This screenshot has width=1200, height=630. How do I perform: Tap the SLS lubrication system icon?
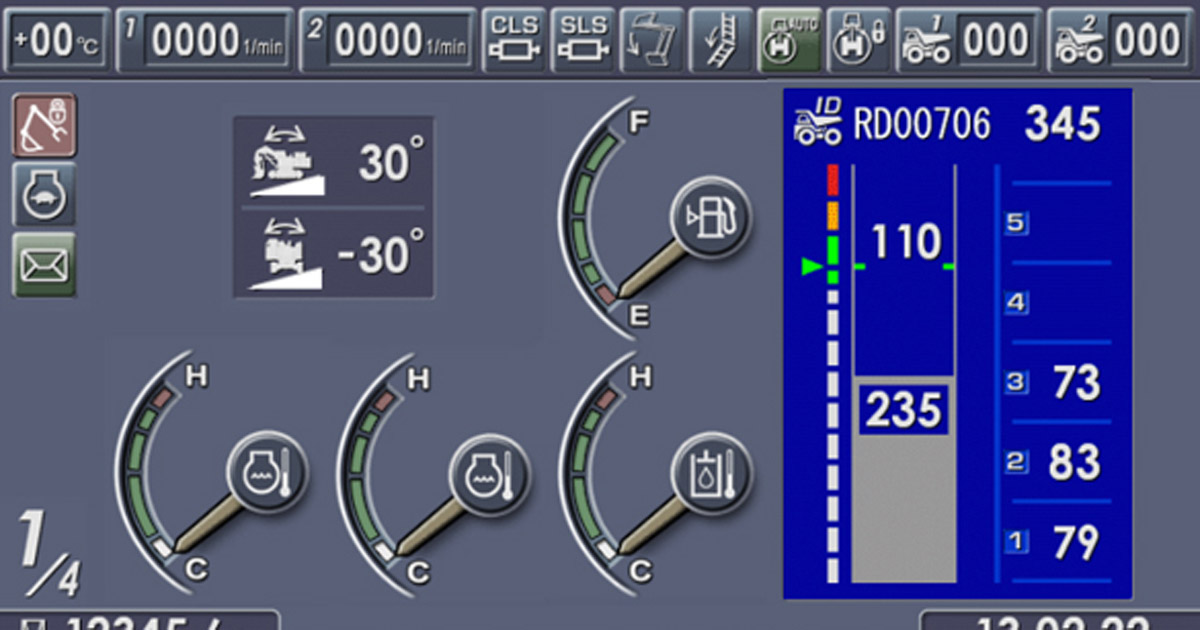(x=583, y=40)
